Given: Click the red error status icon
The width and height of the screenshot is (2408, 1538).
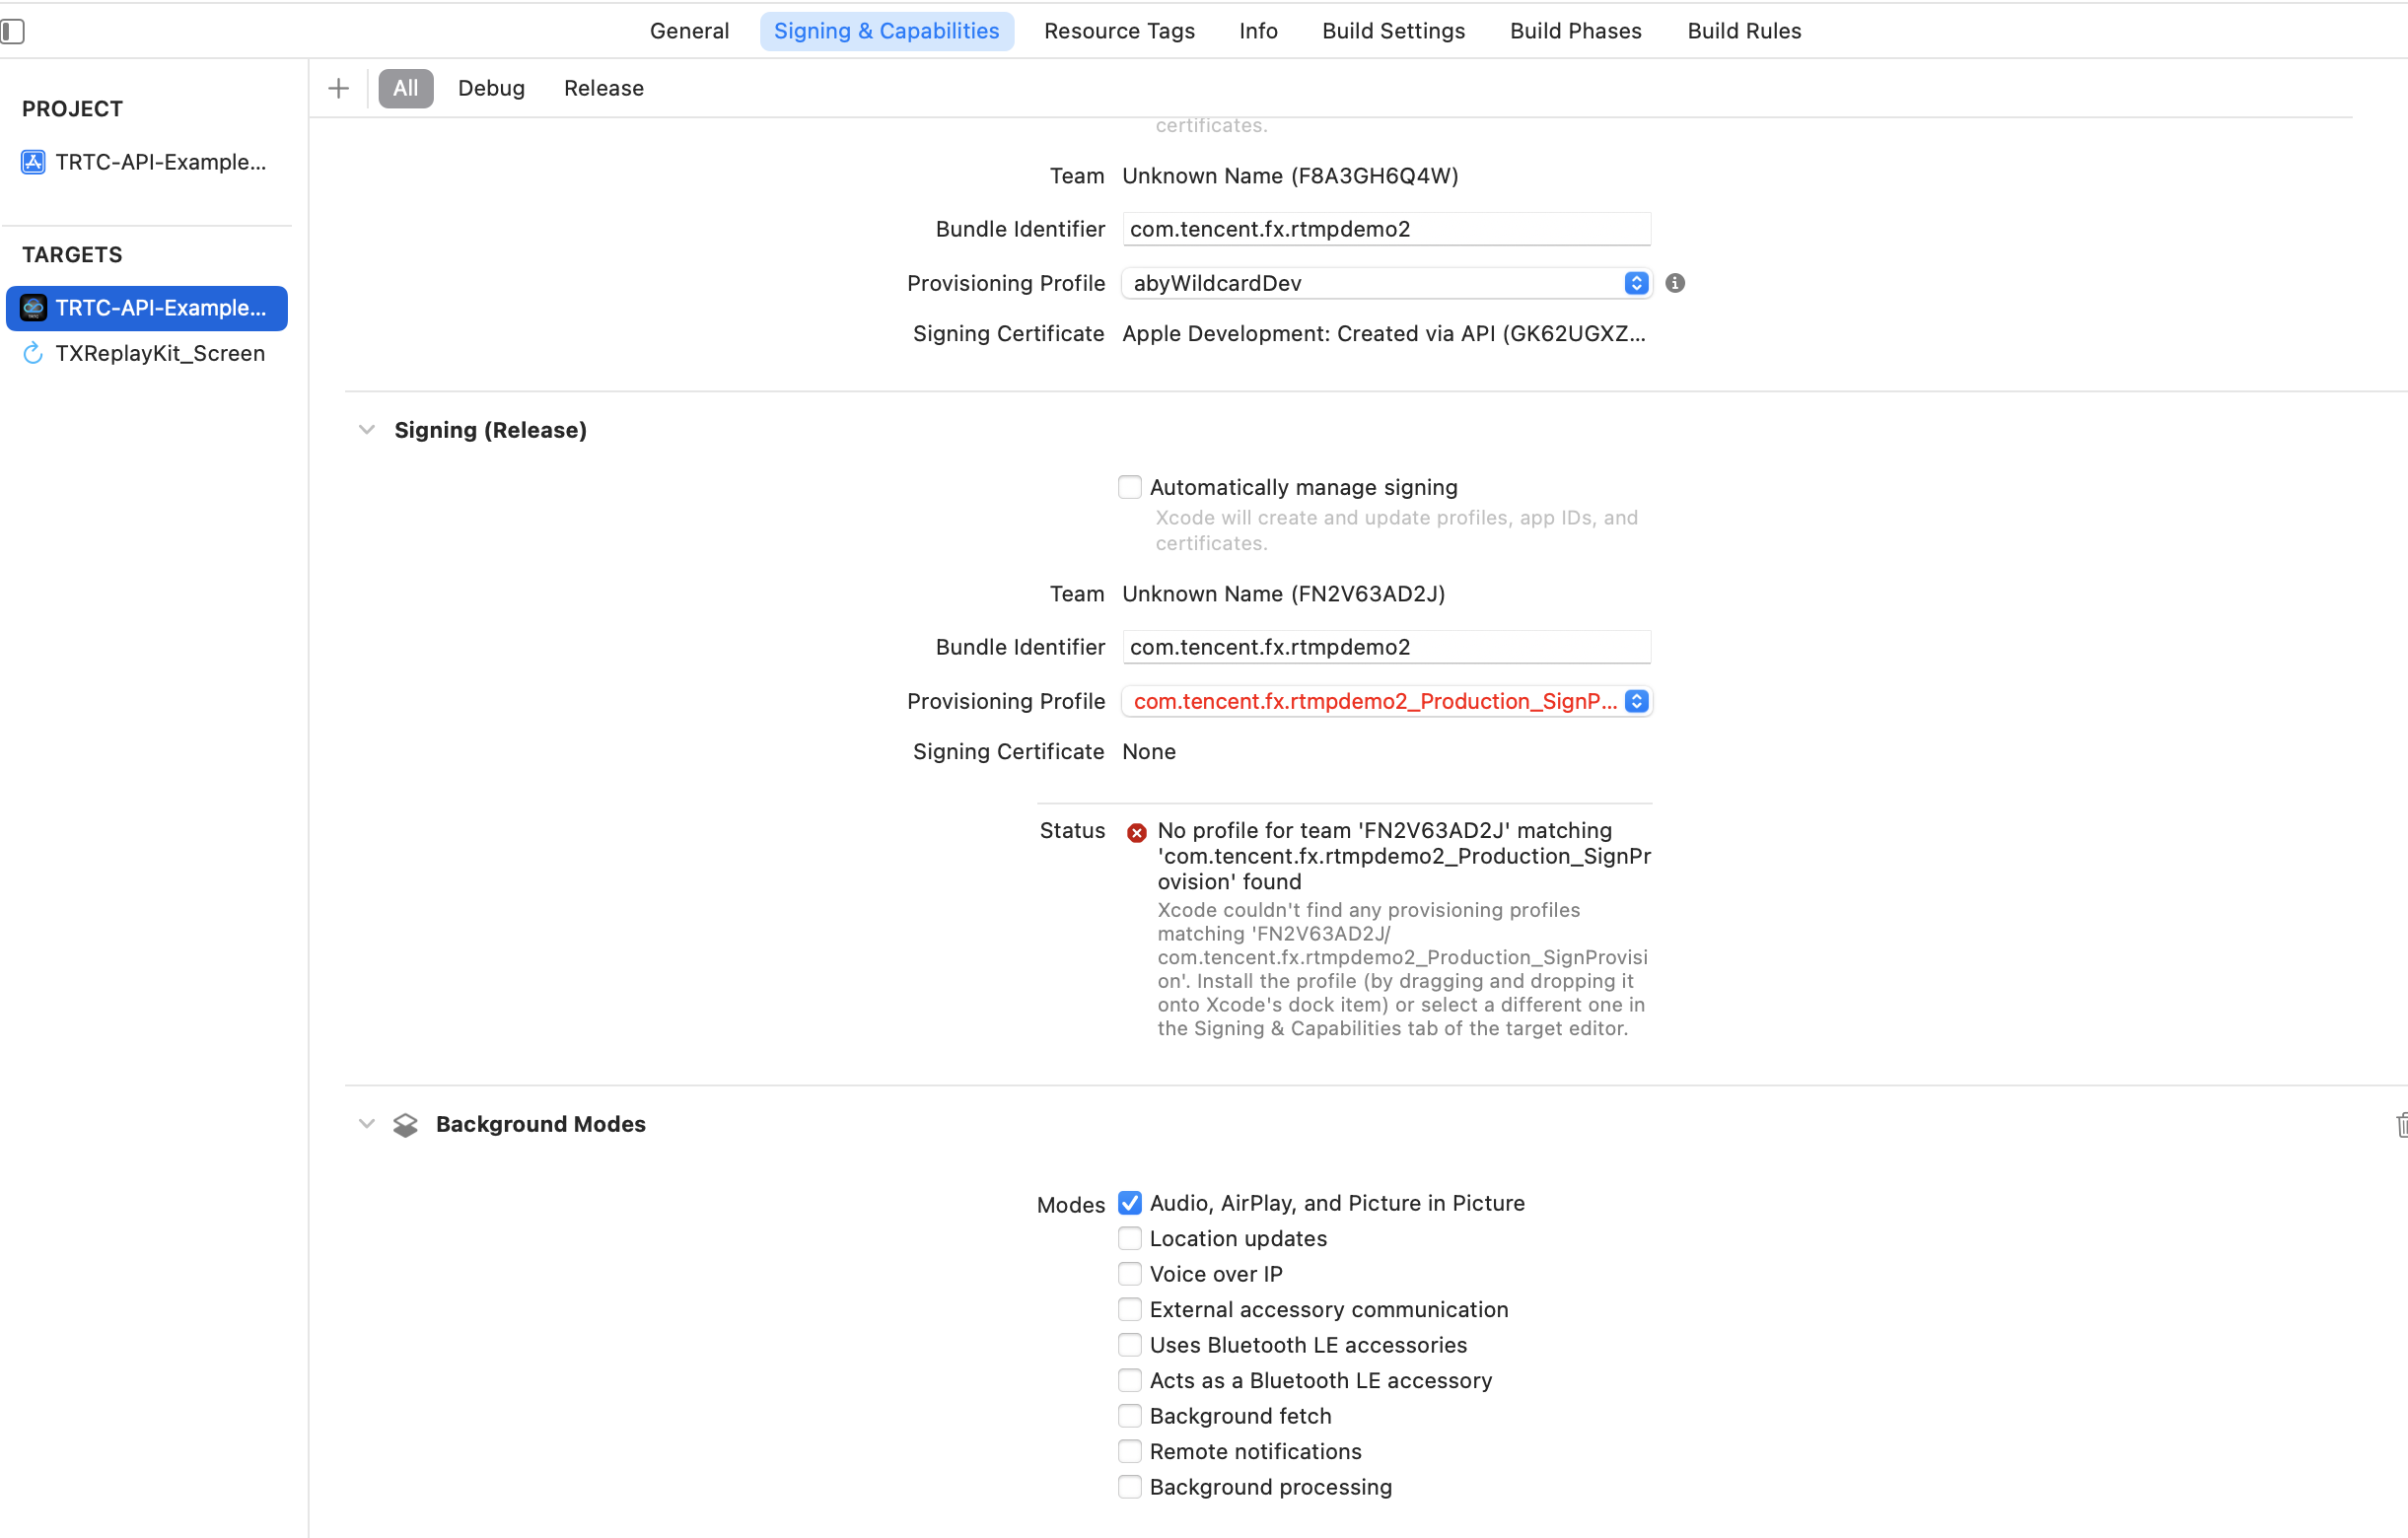Looking at the screenshot, I should 1136,832.
